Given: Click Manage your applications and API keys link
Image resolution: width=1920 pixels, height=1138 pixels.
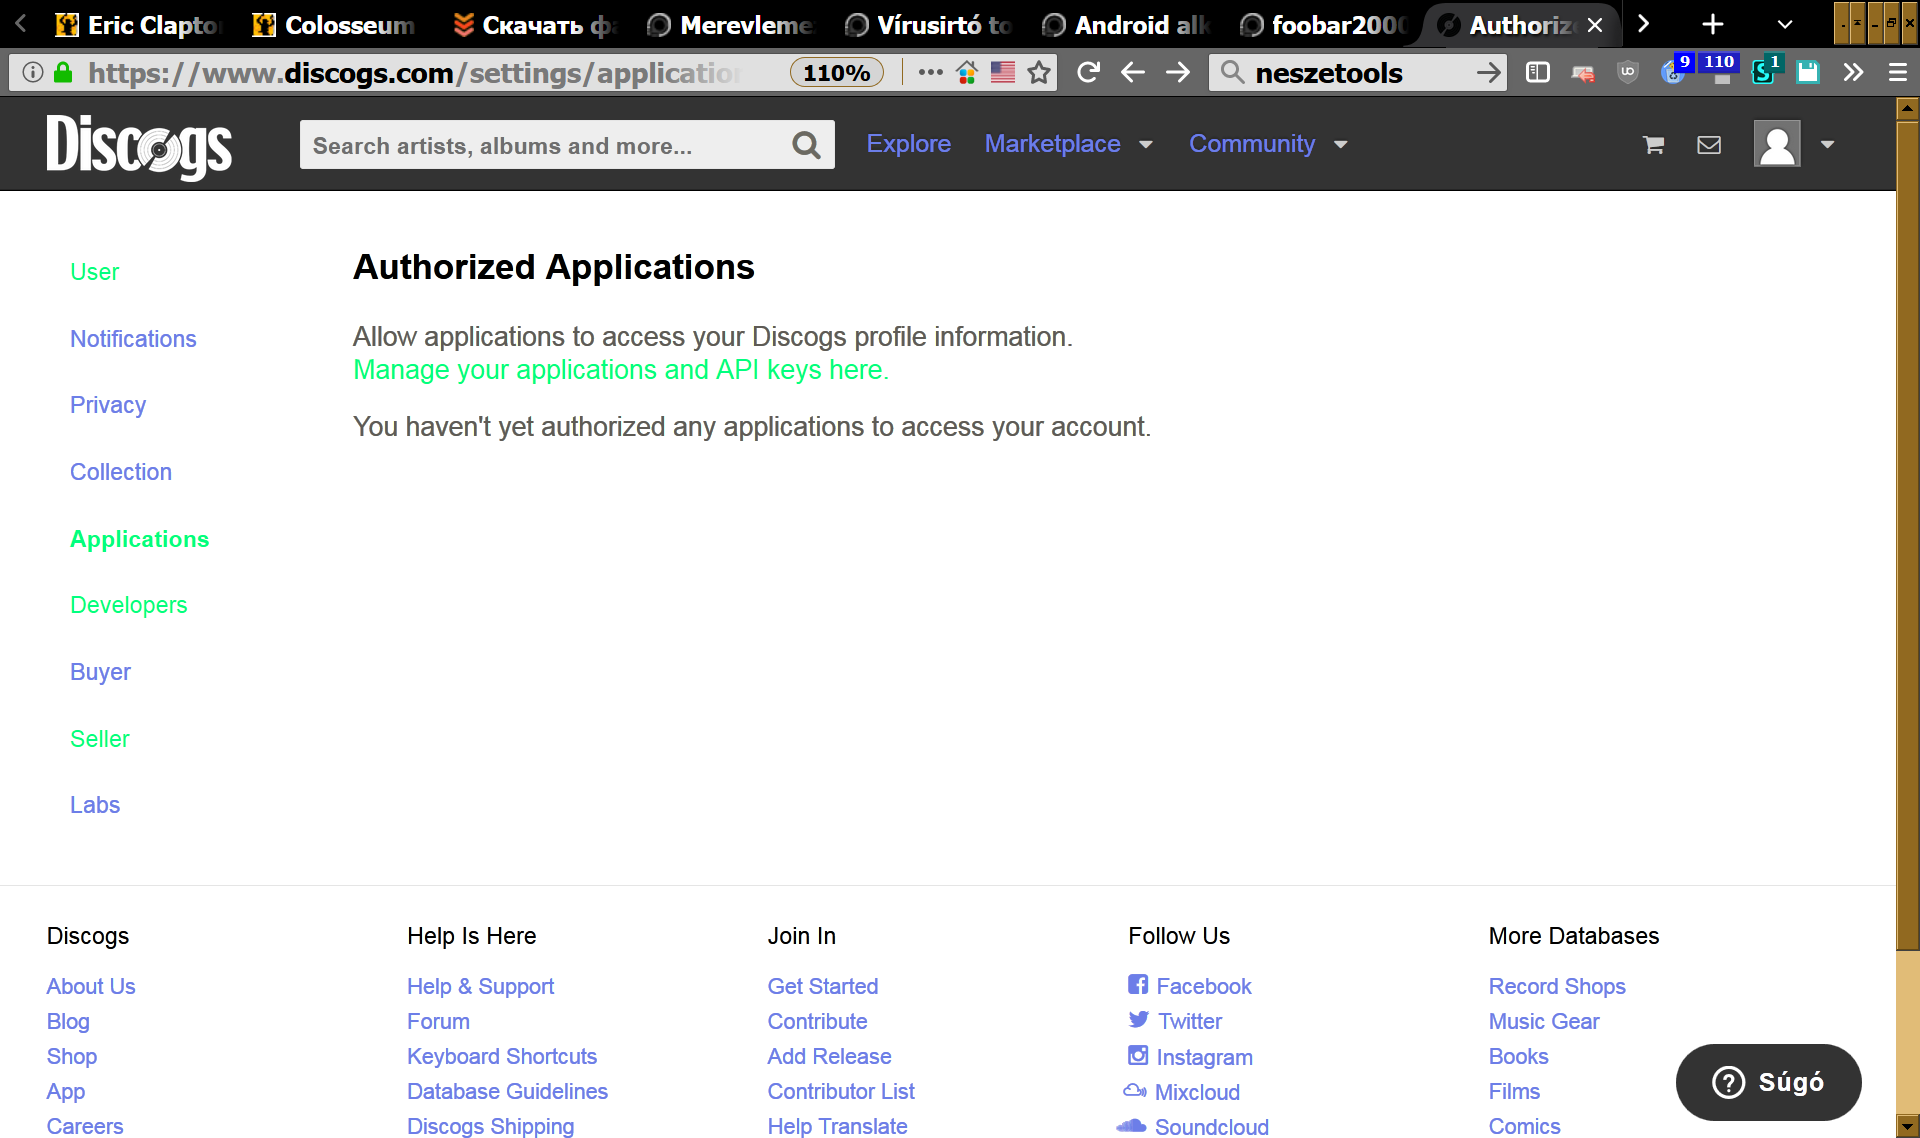Looking at the screenshot, I should [621, 370].
